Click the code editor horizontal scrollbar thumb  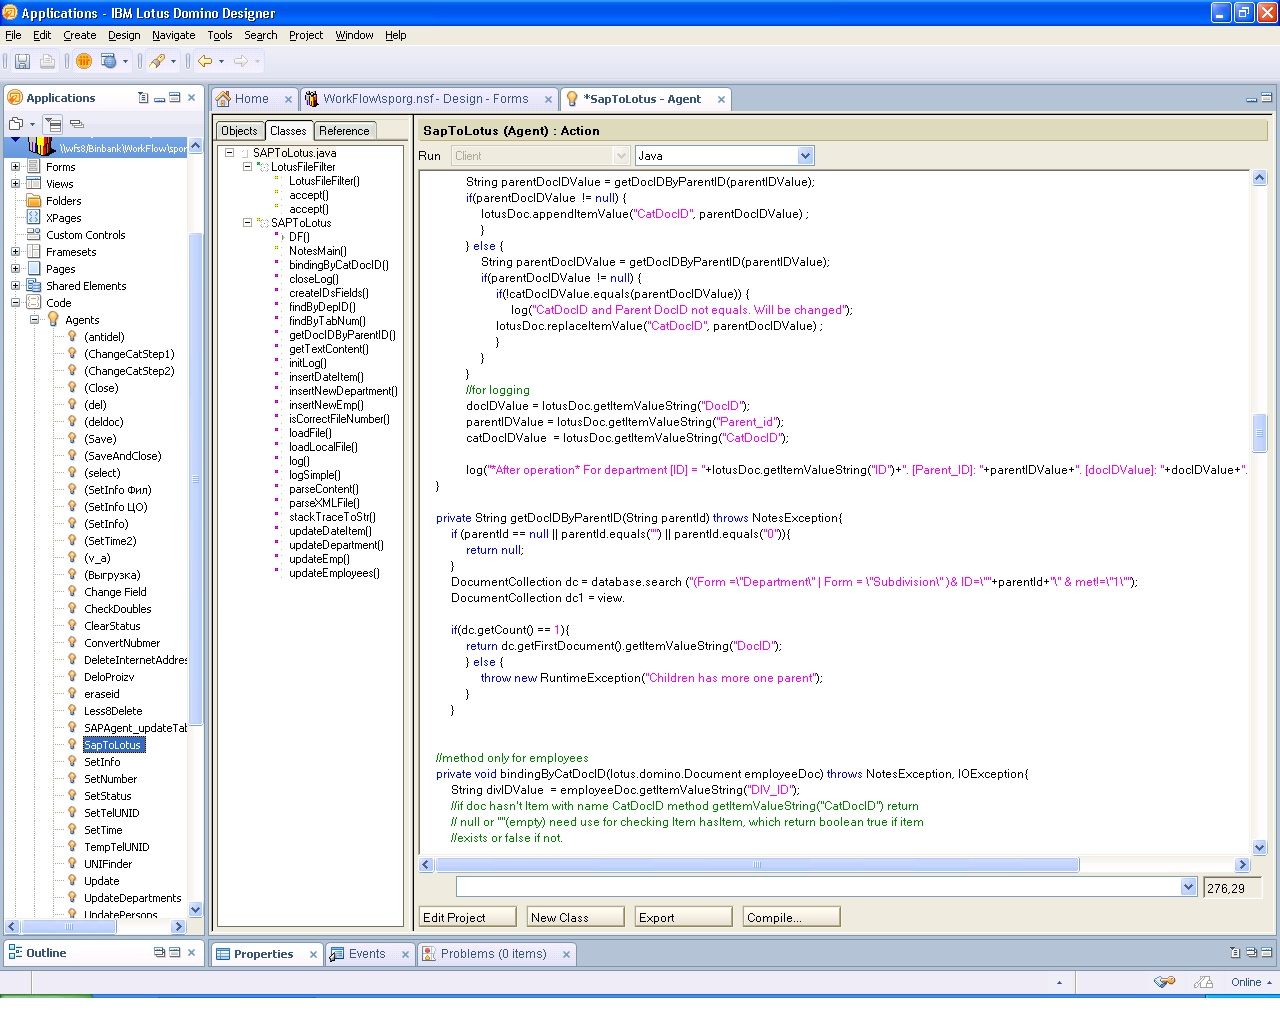pyautogui.click(x=757, y=865)
